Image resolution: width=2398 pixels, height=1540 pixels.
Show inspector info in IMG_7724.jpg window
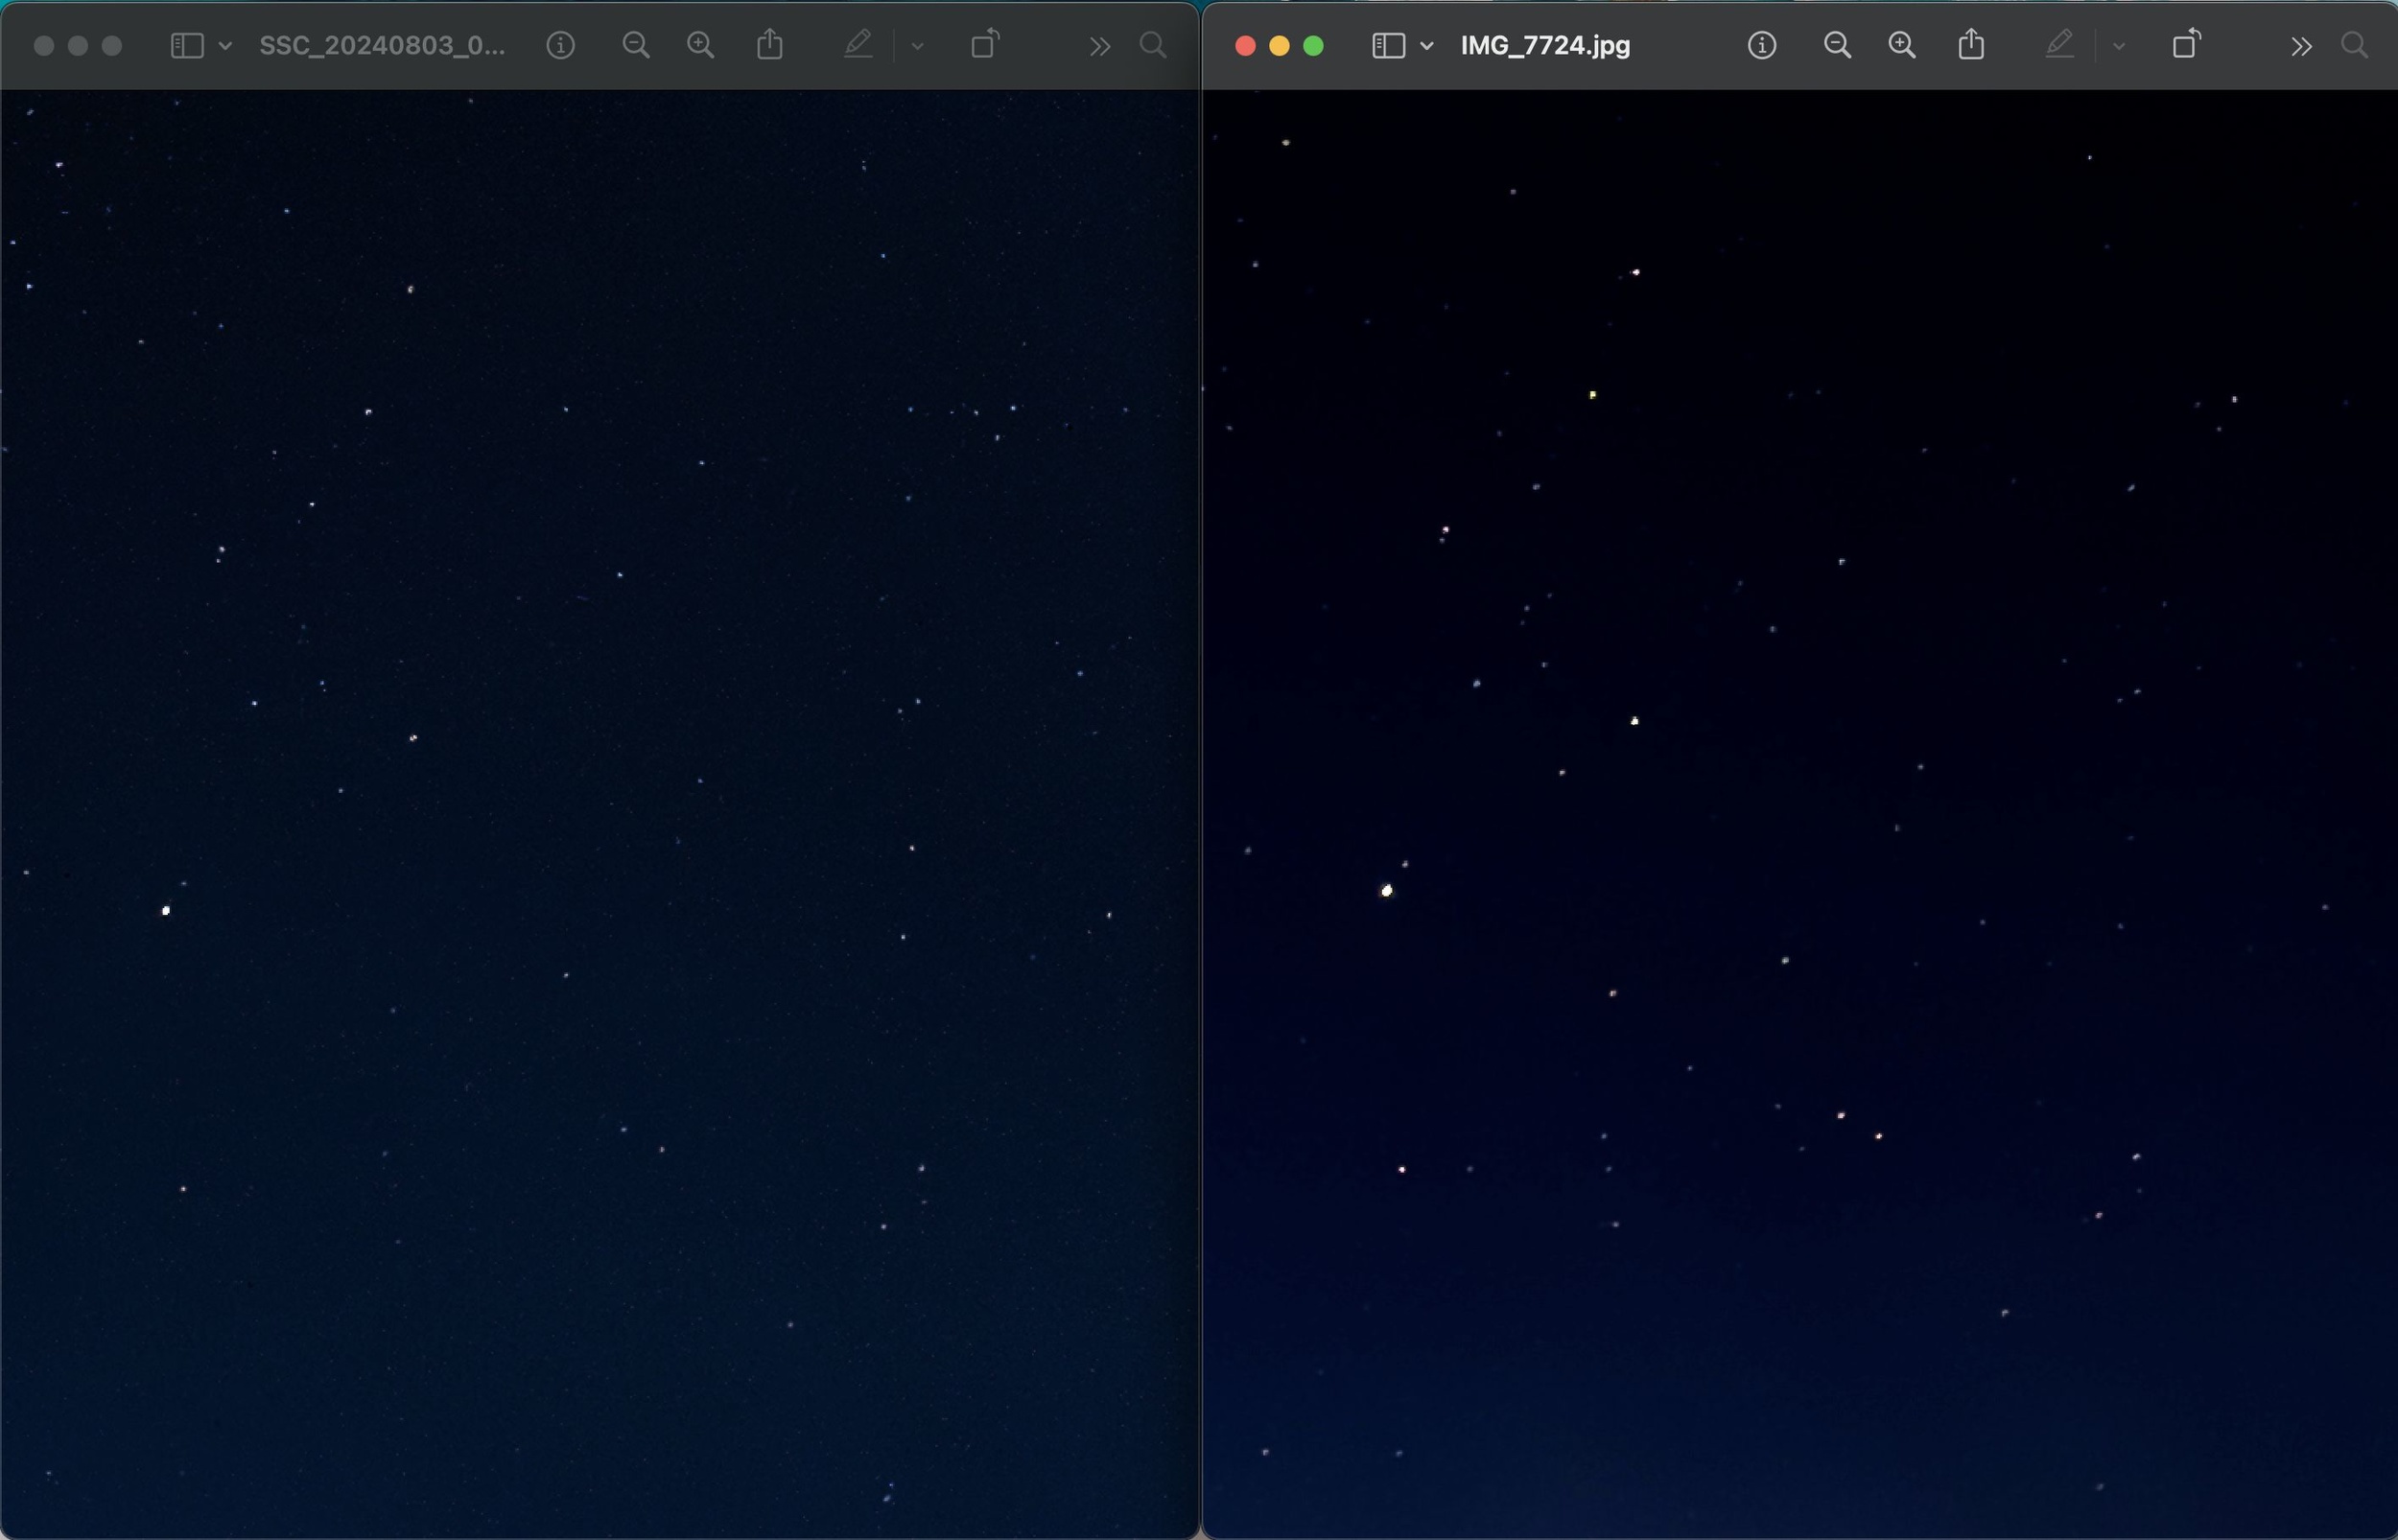tap(1761, 45)
